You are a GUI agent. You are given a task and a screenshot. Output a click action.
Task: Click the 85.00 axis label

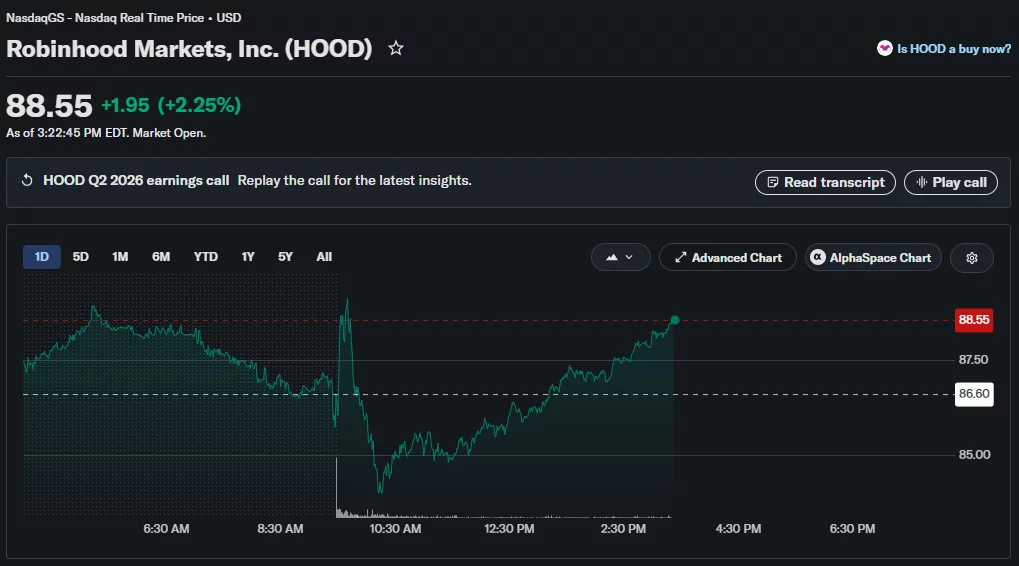pyautogui.click(x=974, y=454)
